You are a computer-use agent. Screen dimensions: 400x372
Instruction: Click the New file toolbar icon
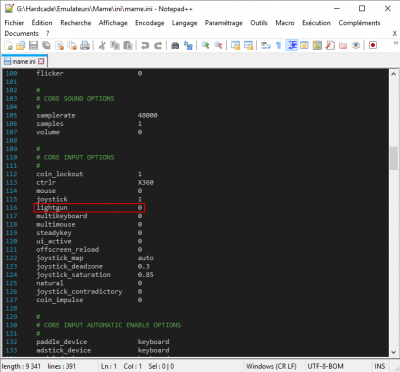pyautogui.click(x=9, y=45)
